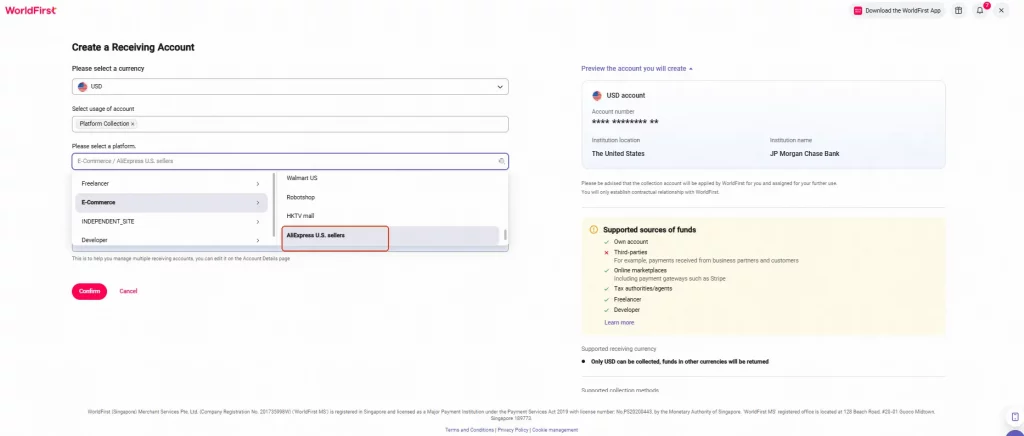Click the WorldFirst logo
The image size is (1024, 436).
coord(30,10)
